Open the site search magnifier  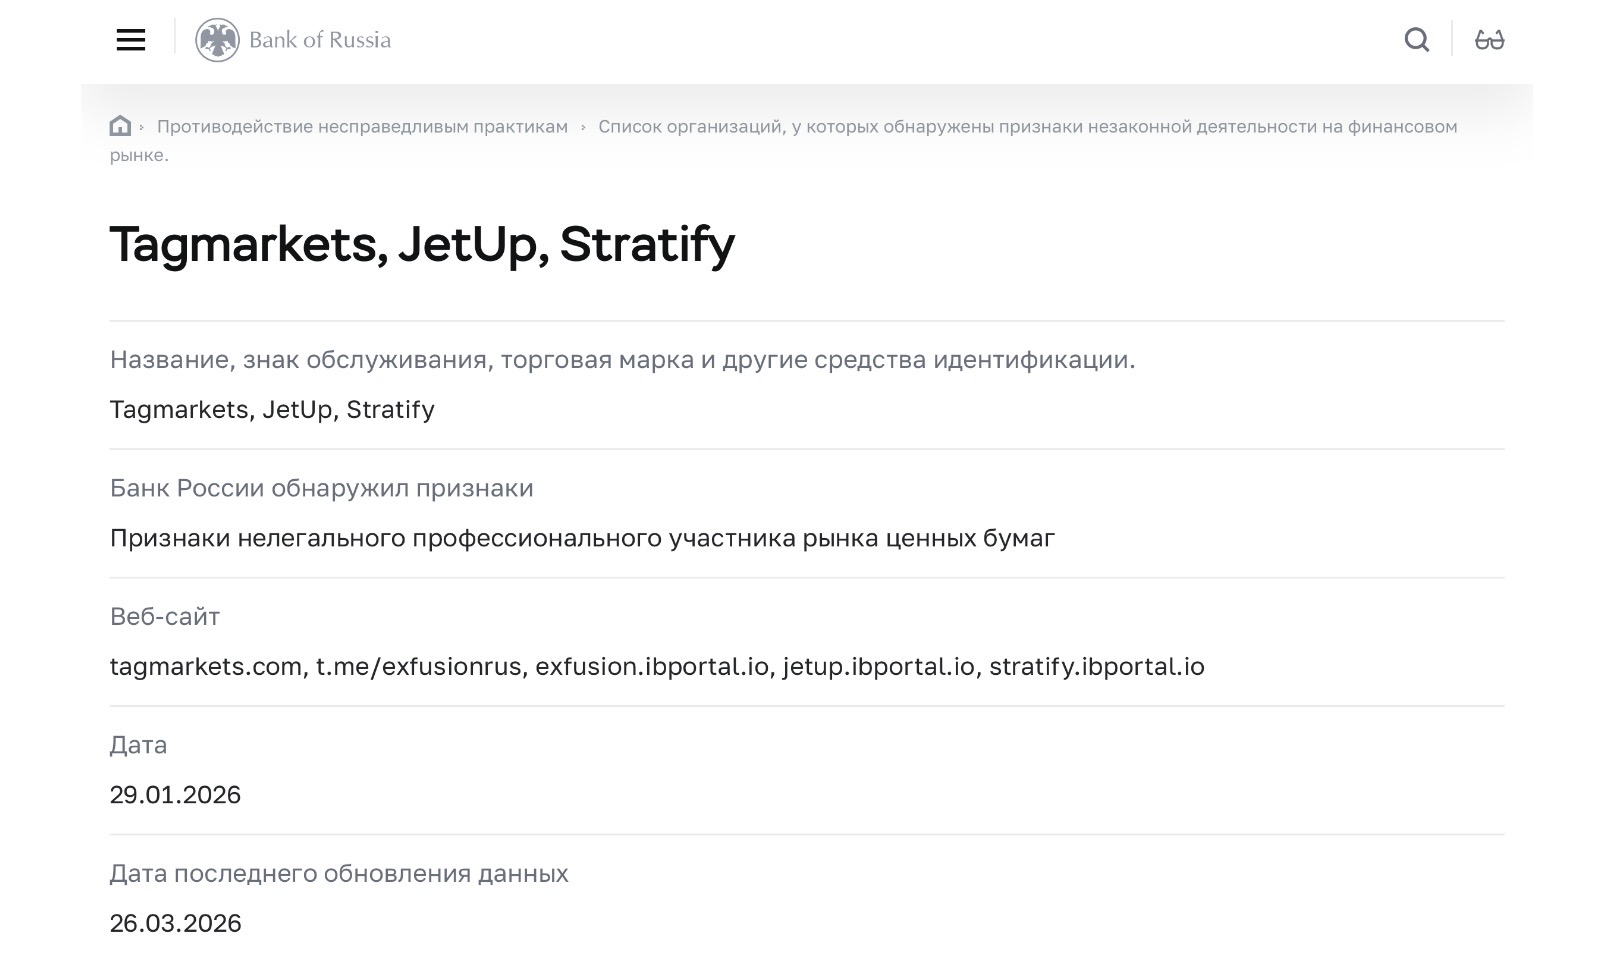click(x=1417, y=40)
